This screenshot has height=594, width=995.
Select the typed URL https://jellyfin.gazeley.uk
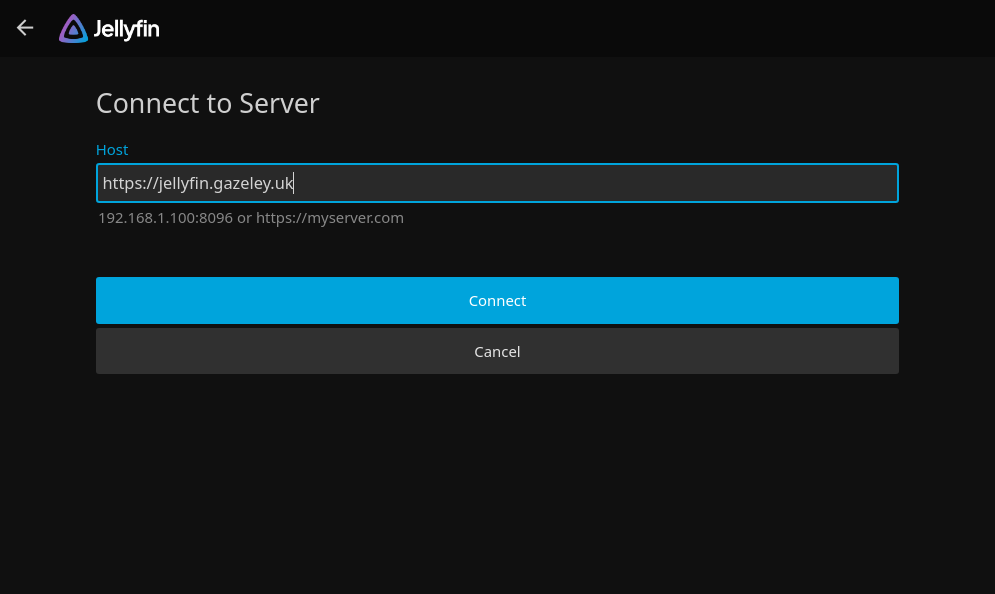click(x=197, y=183)
